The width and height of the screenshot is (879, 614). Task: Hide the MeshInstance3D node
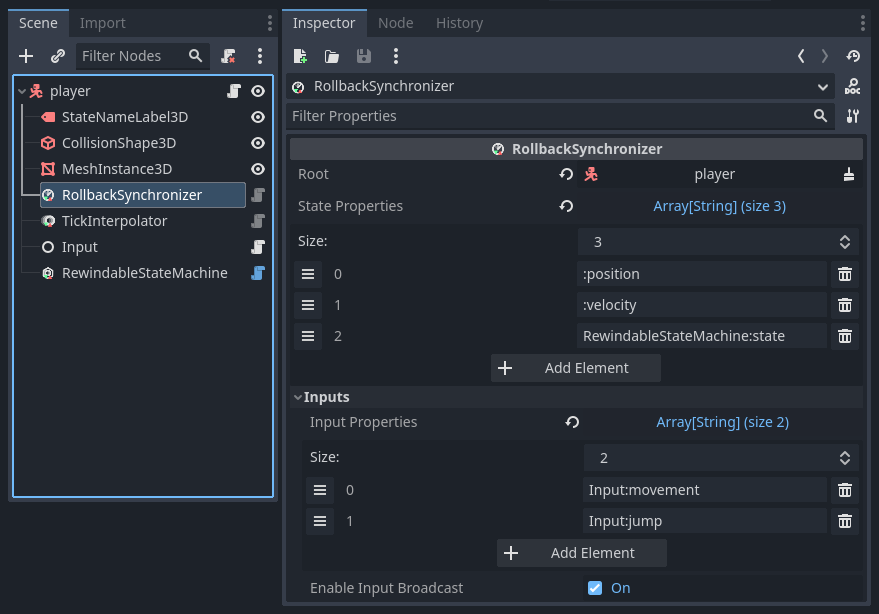tap(258, 169)
